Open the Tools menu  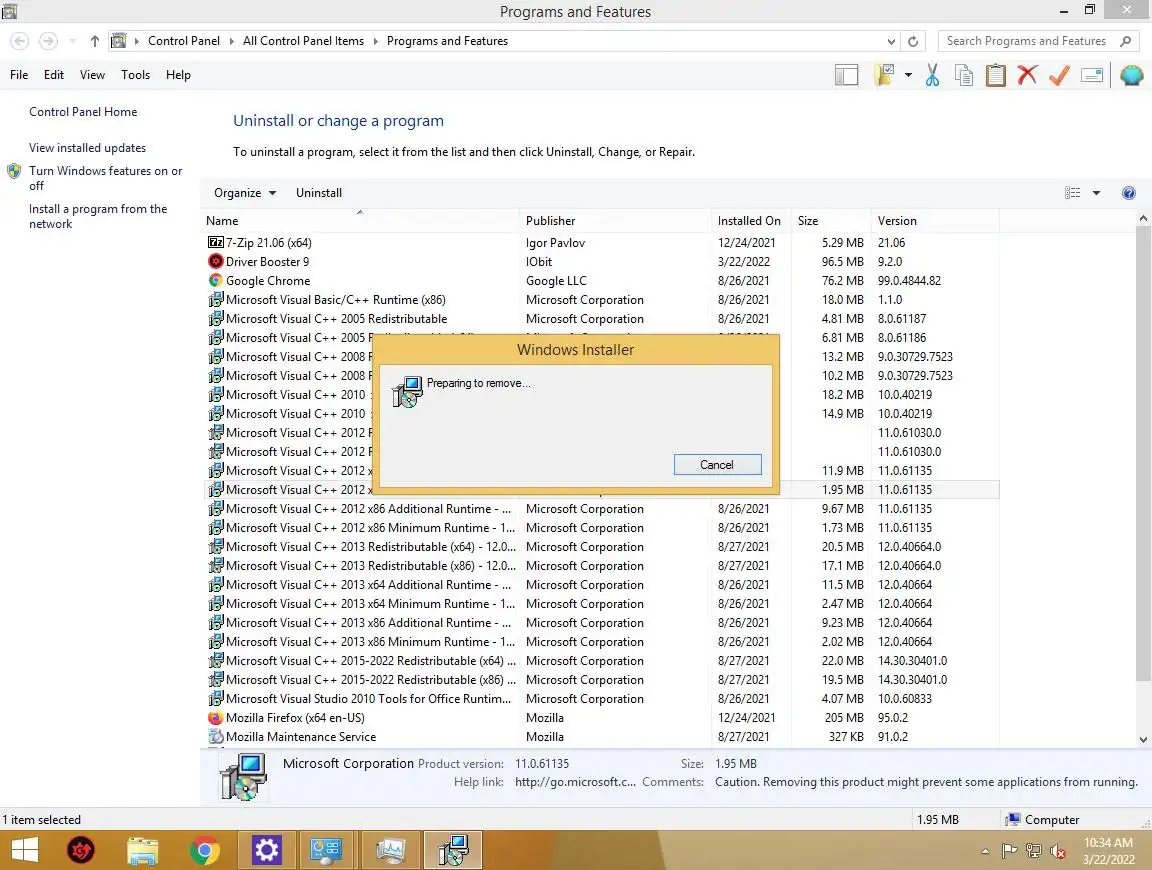pyautogui.click(x=135, y=74)
